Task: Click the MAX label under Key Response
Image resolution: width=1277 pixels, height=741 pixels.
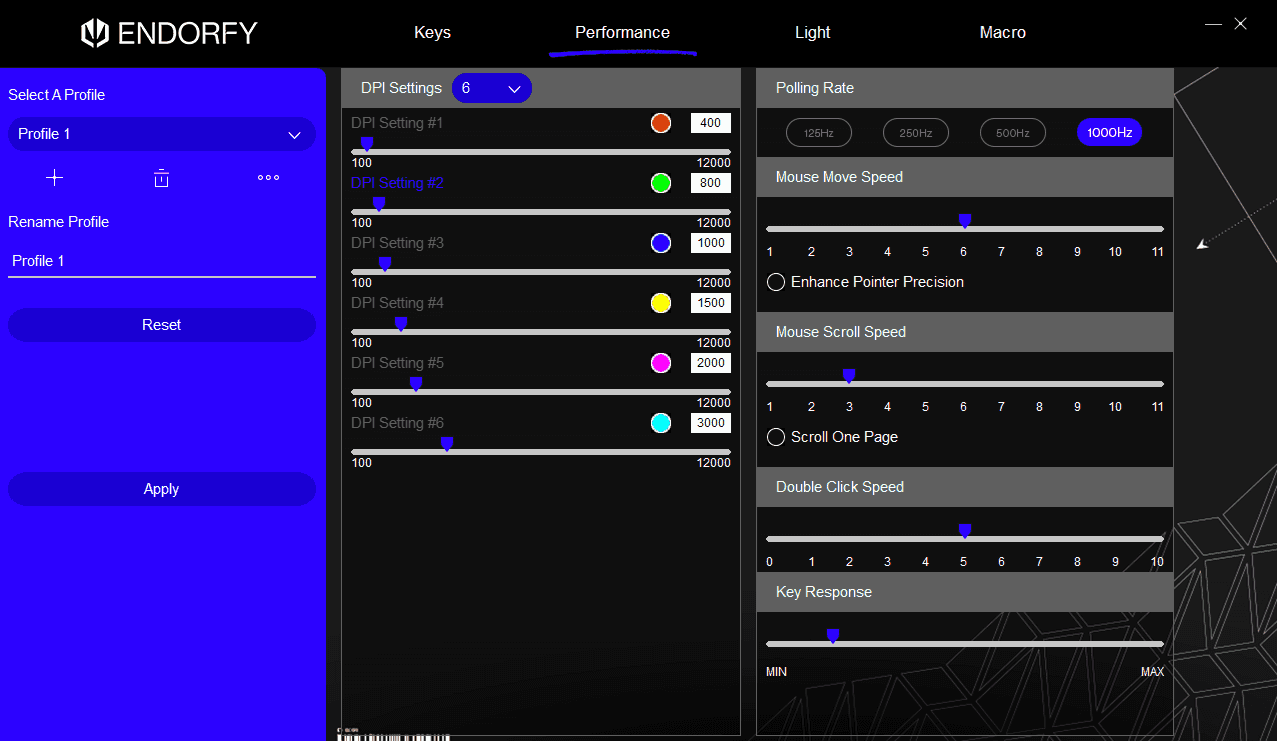Action: click(1152, 672)
